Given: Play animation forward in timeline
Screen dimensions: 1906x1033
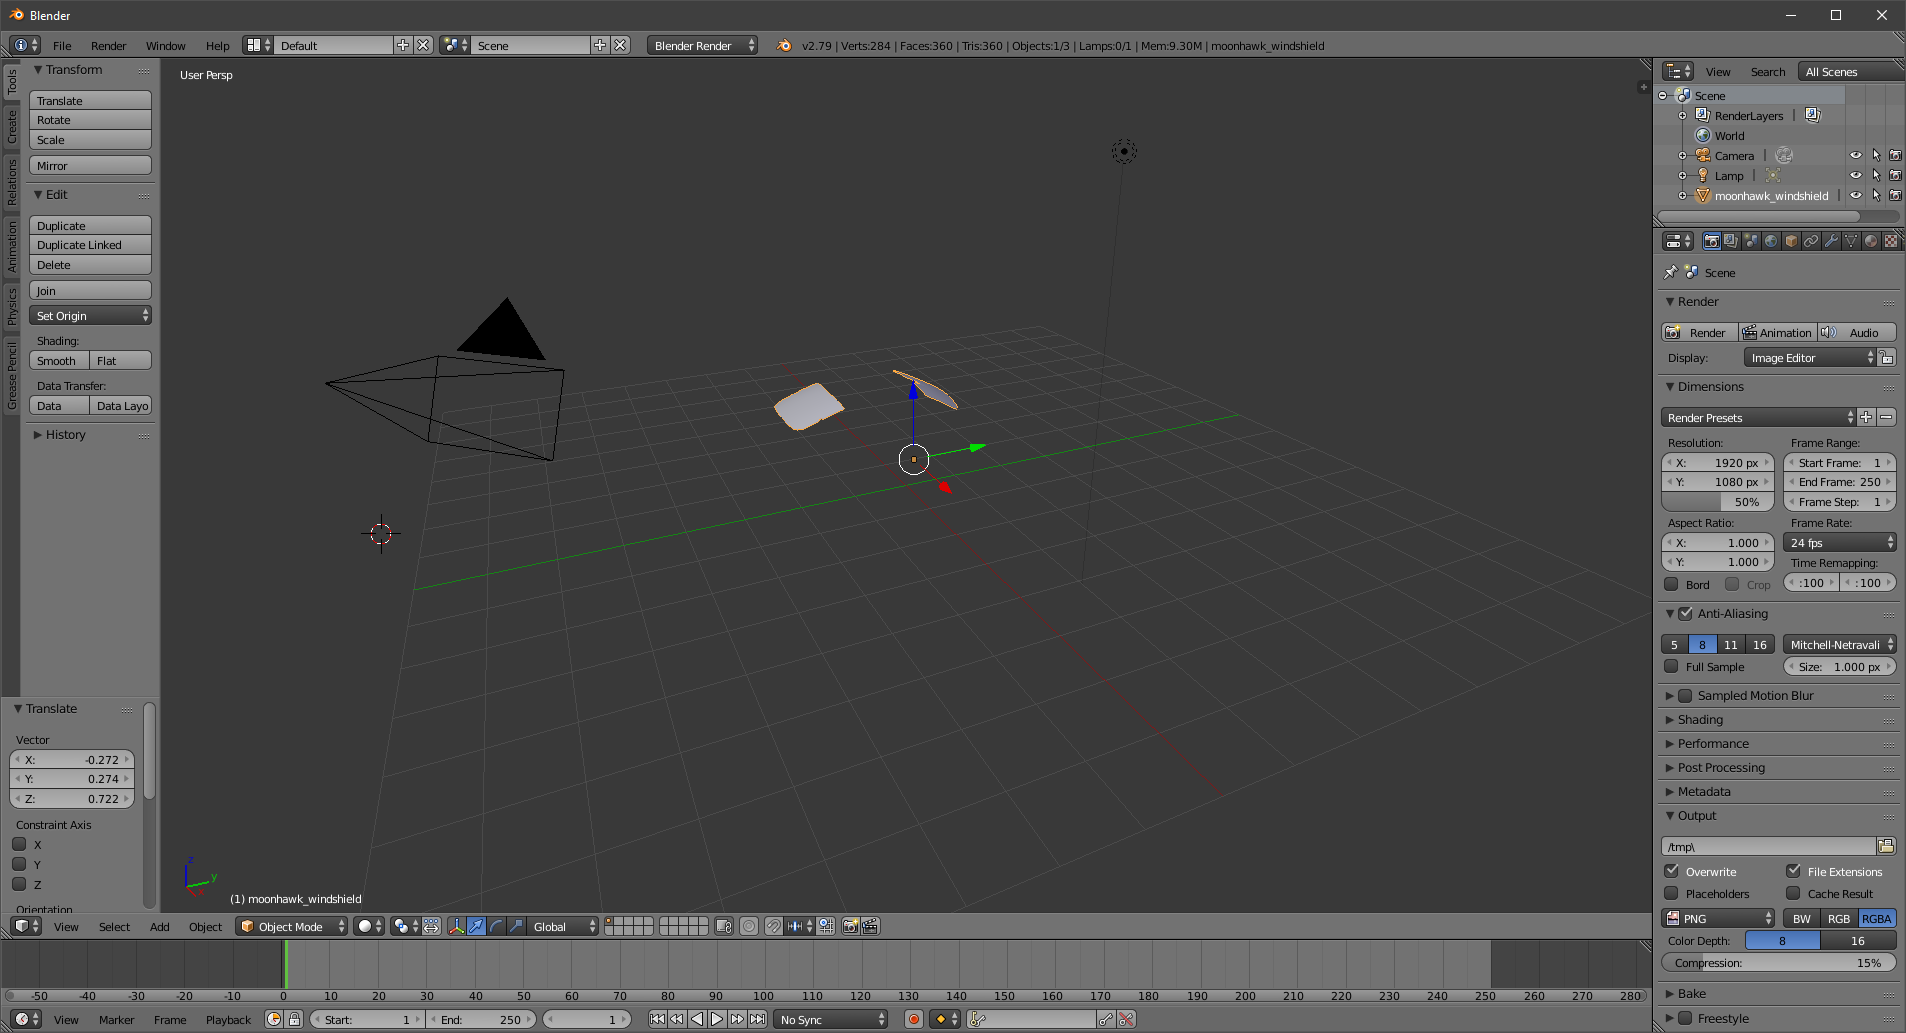Looking at the screenshot, I should click(x=717, y=1019).
